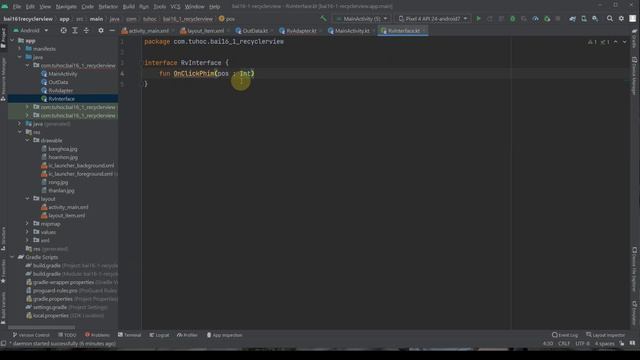Image resolution: width=640 pixels, height=360 pixels.
Task: Open Project panel options gear
Action: (x=100, y=31)
